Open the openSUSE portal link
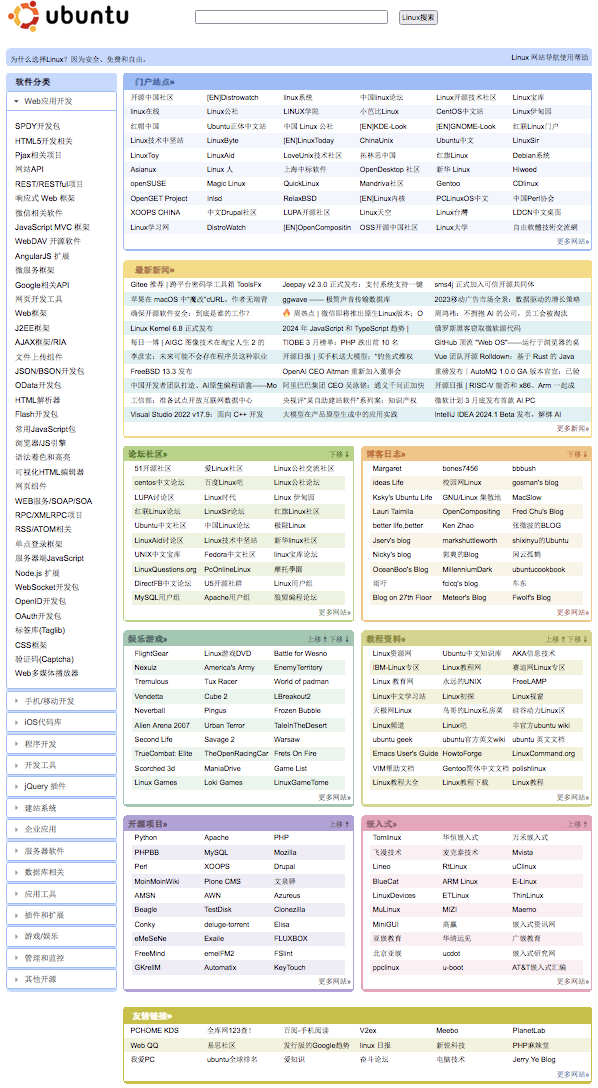Viewport: 598px width, 1088px height. tap(148, 184)
